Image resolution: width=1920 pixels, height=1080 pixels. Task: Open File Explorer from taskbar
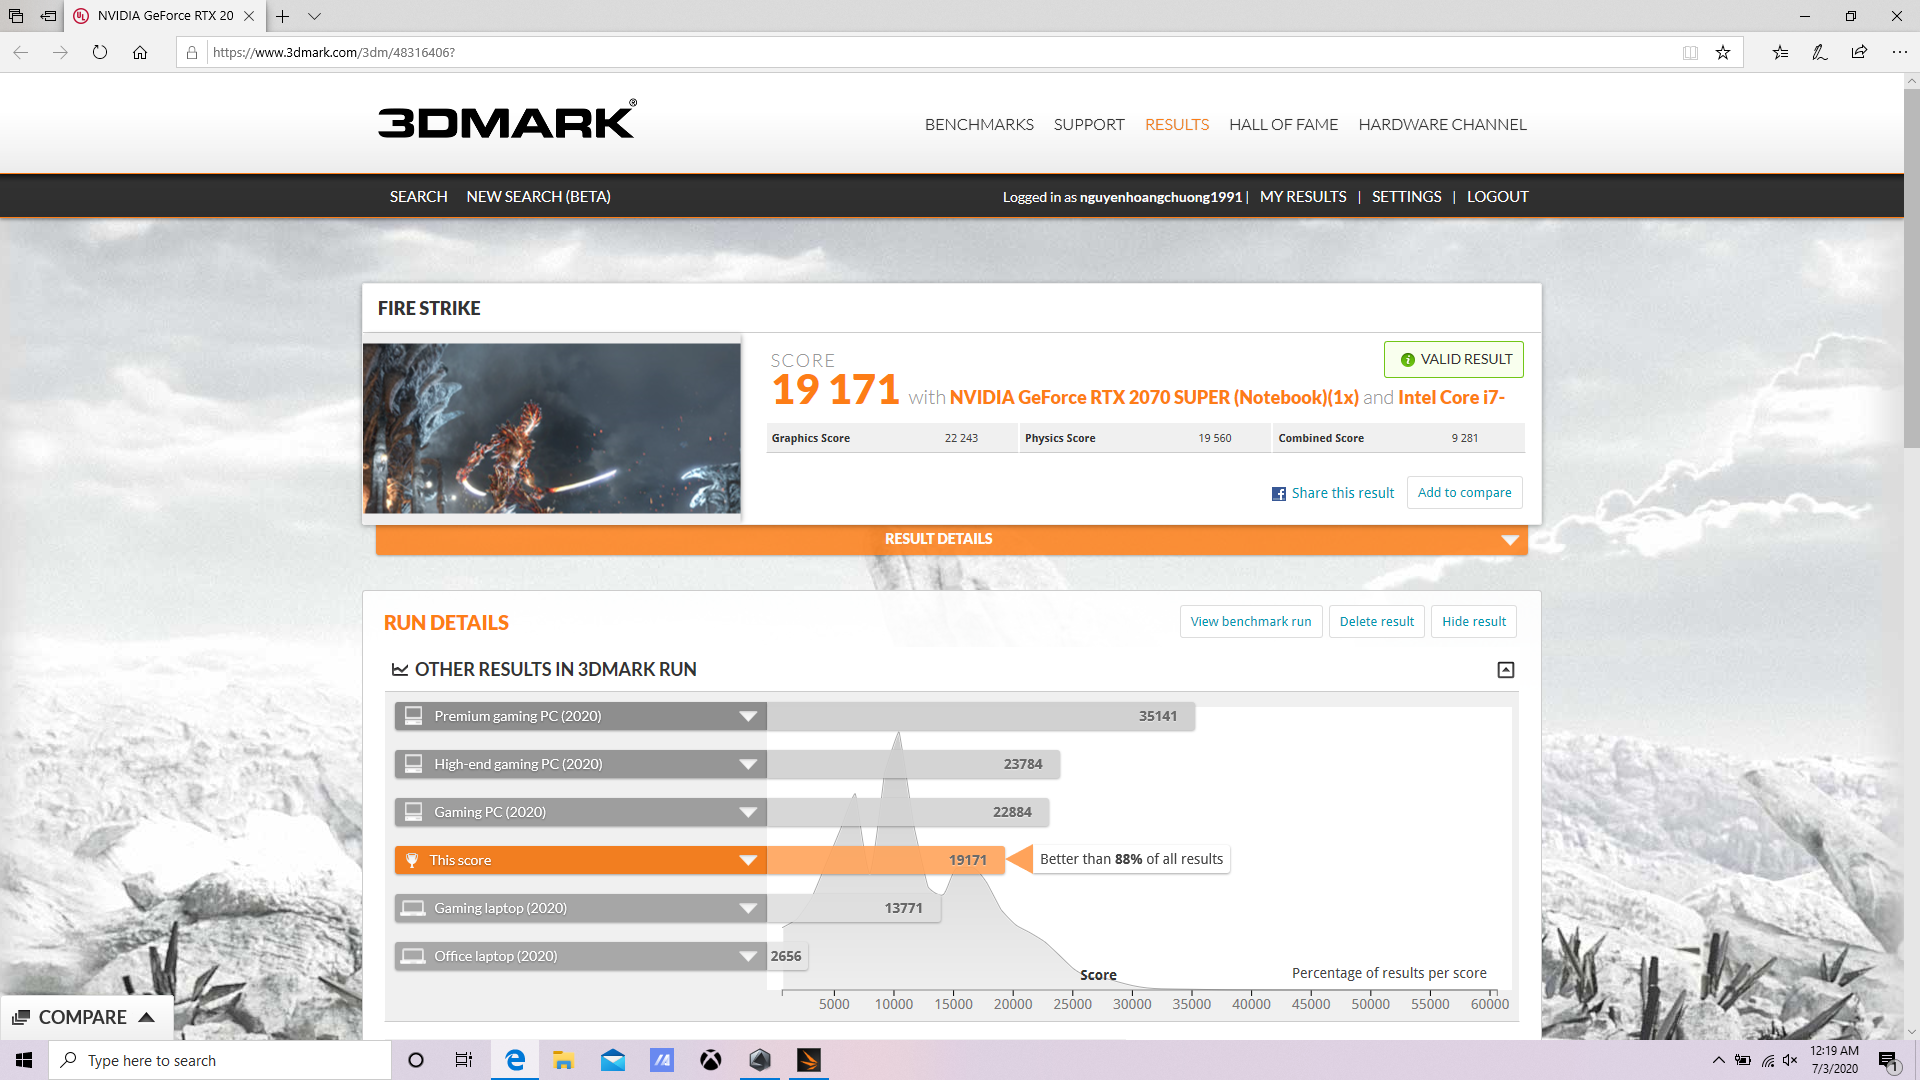[x=564, y=1061]
